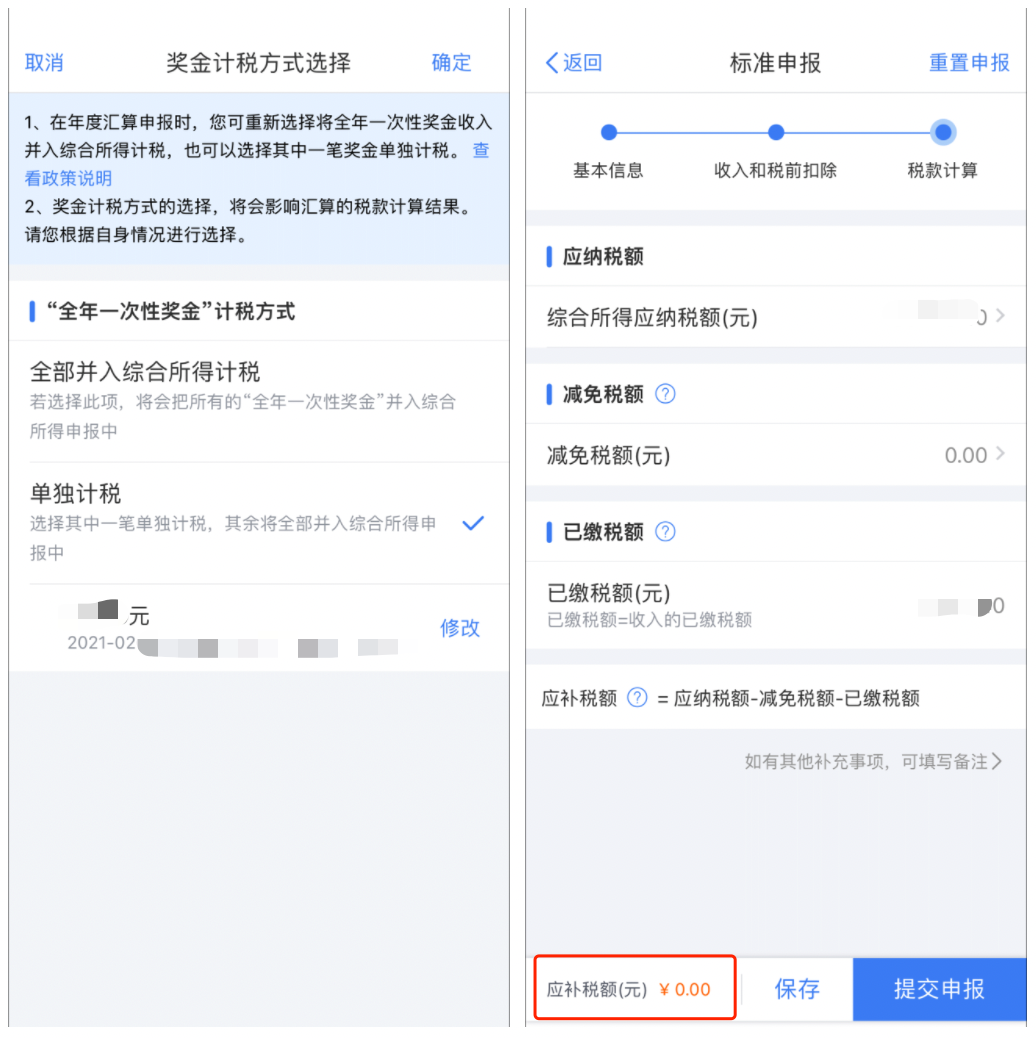The image size is (1036, 1038).
Task: Click the 税款计算 step dot
Action: (x=943, y=132)
